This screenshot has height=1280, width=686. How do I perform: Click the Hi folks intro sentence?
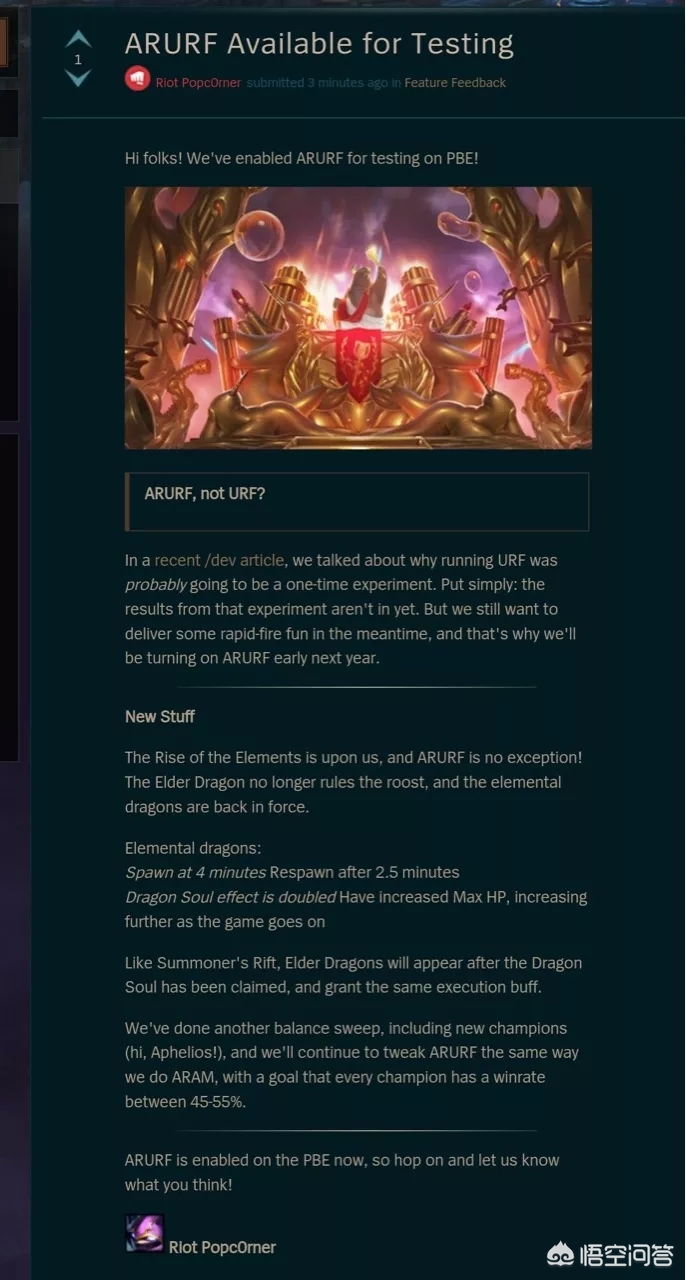302,158
